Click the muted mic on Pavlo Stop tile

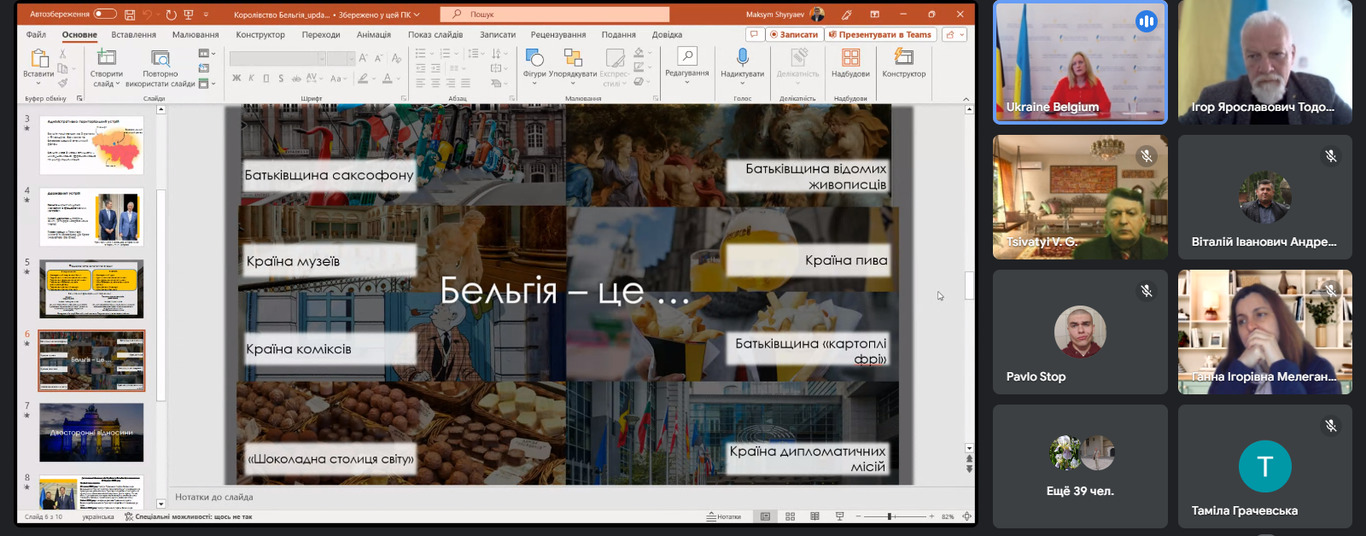1146,290
